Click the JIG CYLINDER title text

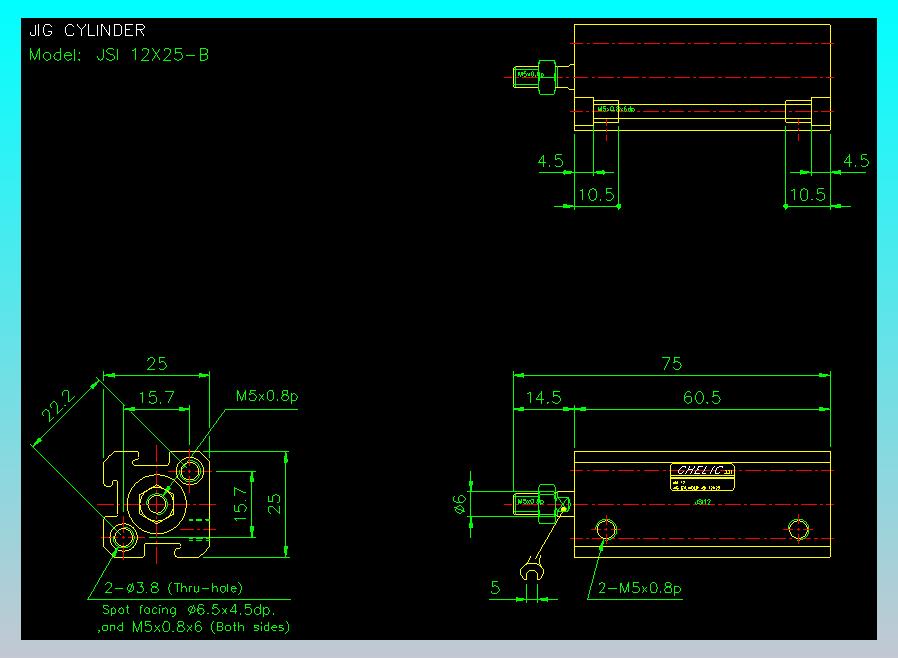point(87,31)
